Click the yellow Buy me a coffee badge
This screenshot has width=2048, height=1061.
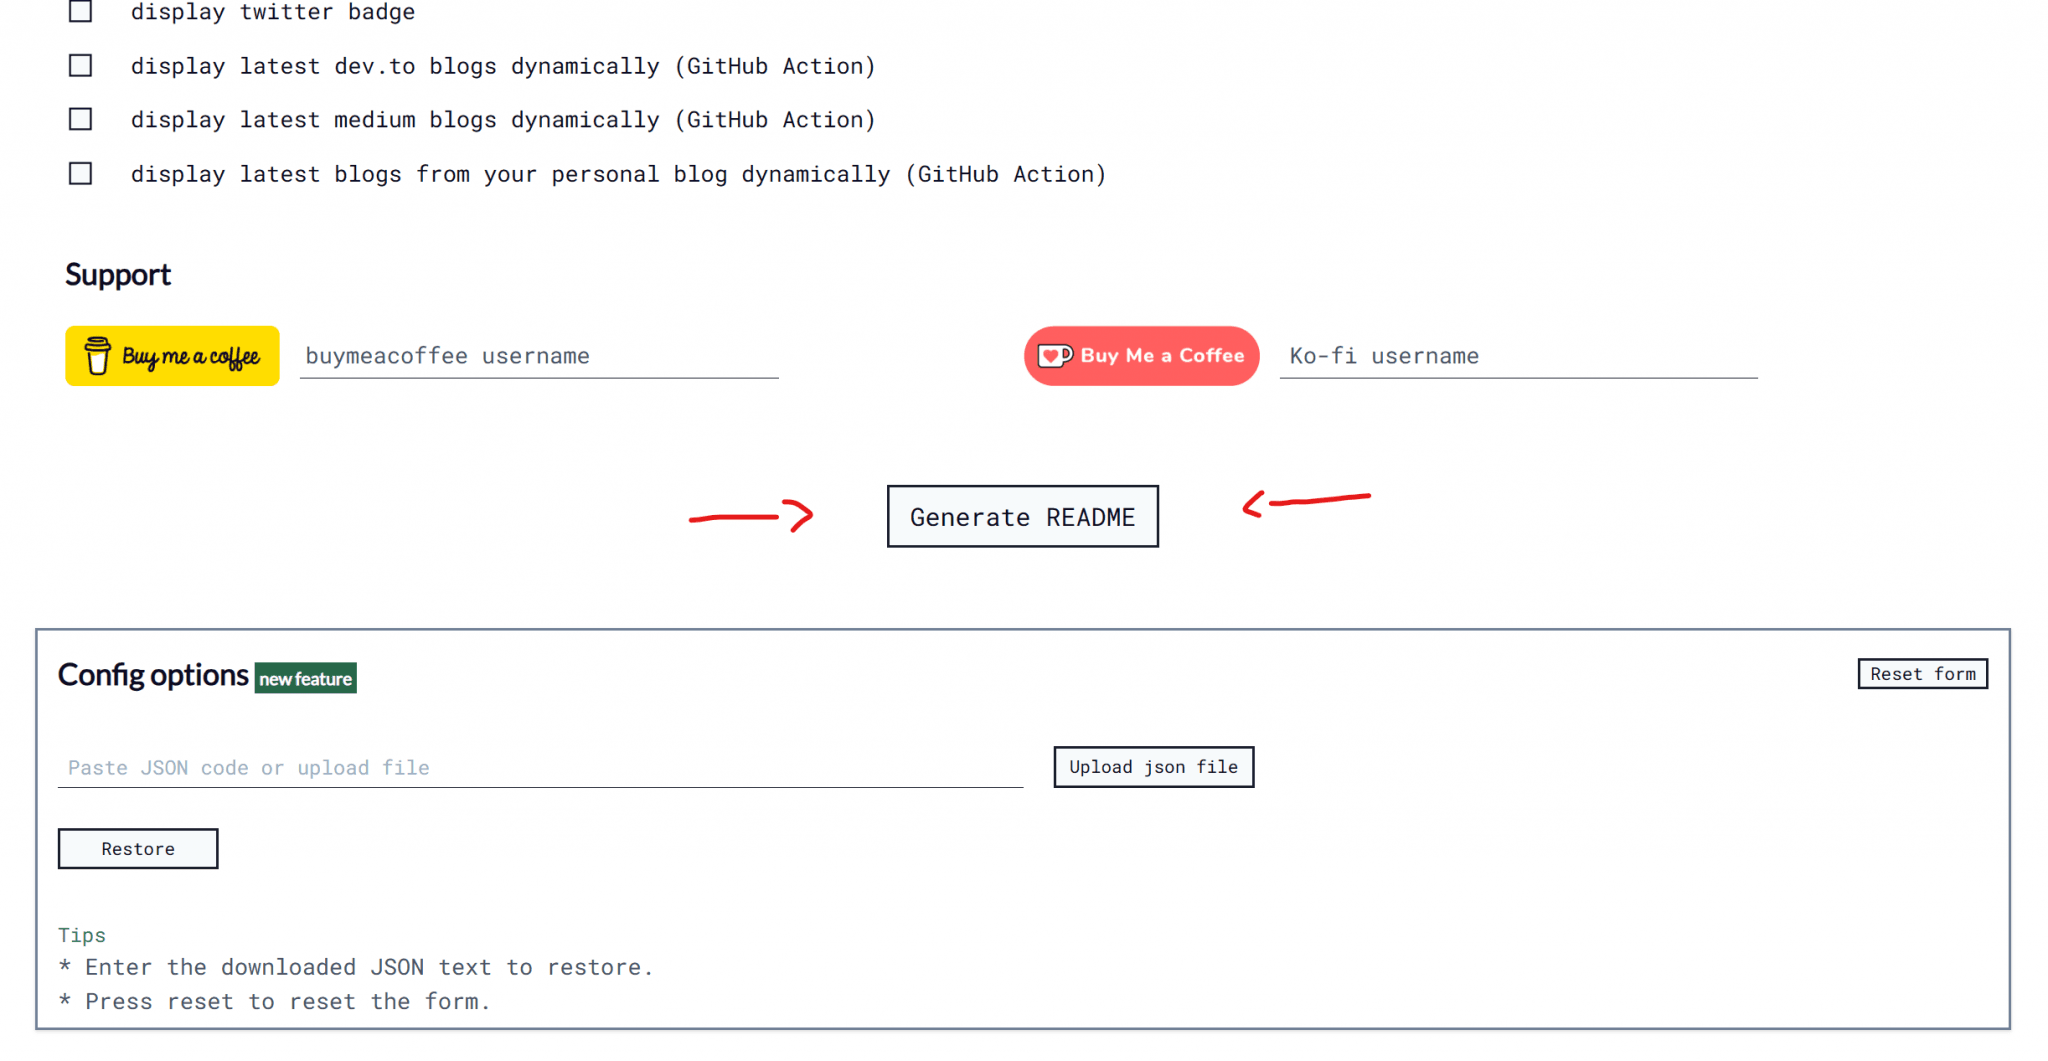171,356
